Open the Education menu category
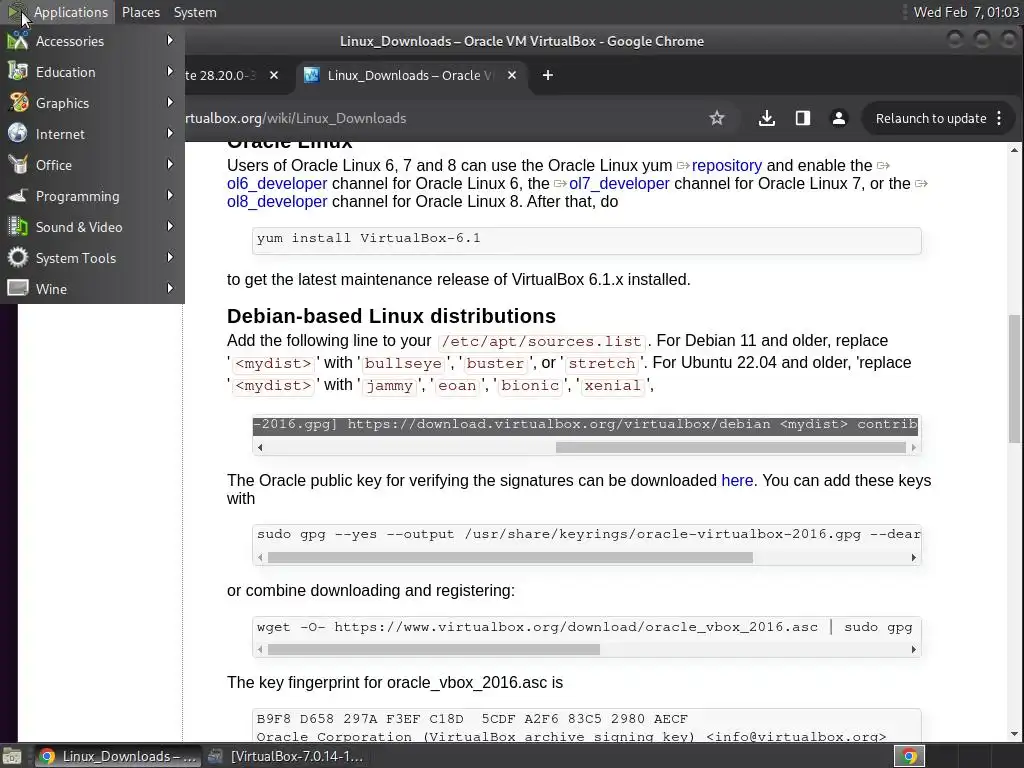Image resolution: width=1024 pixels, height=768 pixels. tap(92, 72)
